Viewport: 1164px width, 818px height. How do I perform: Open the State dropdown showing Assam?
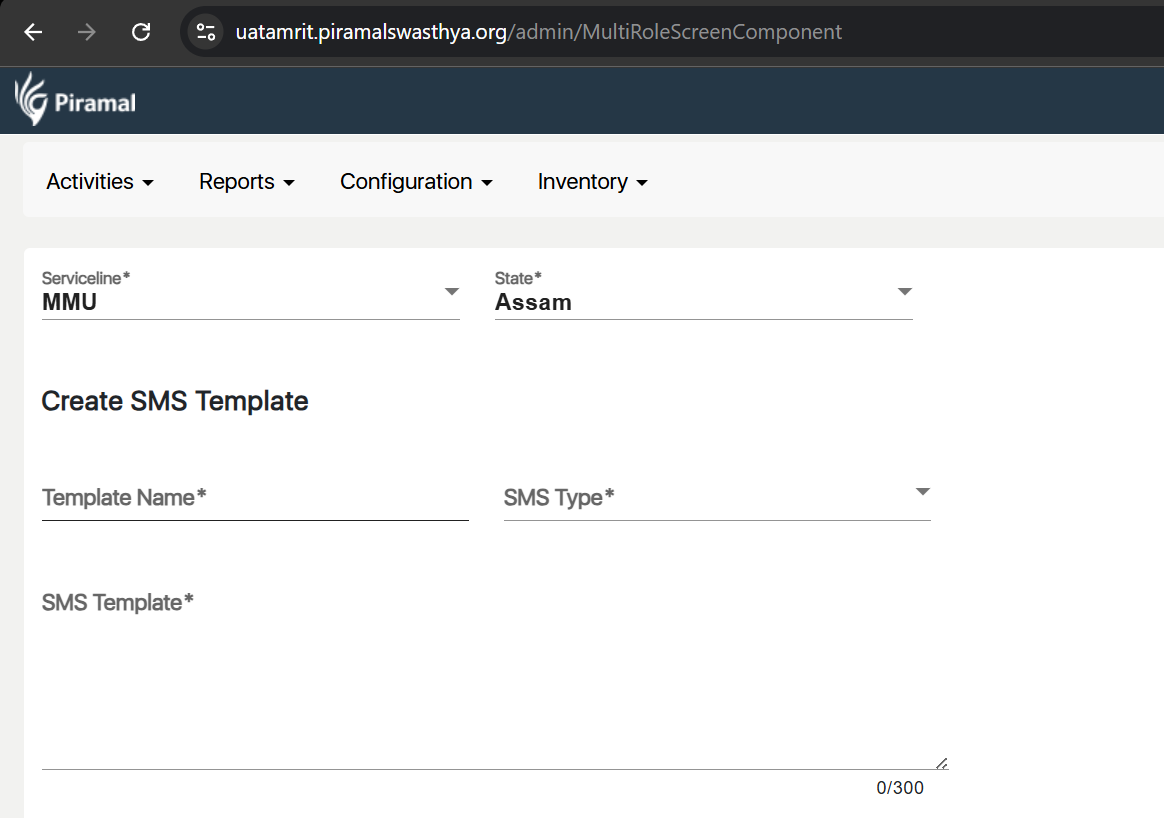click(703, 302)
